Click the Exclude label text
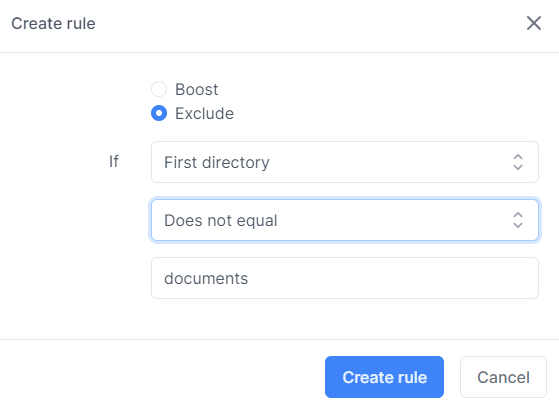Image resolution: width=559 pixels, height=407 pixels. [x=204, y=114]
